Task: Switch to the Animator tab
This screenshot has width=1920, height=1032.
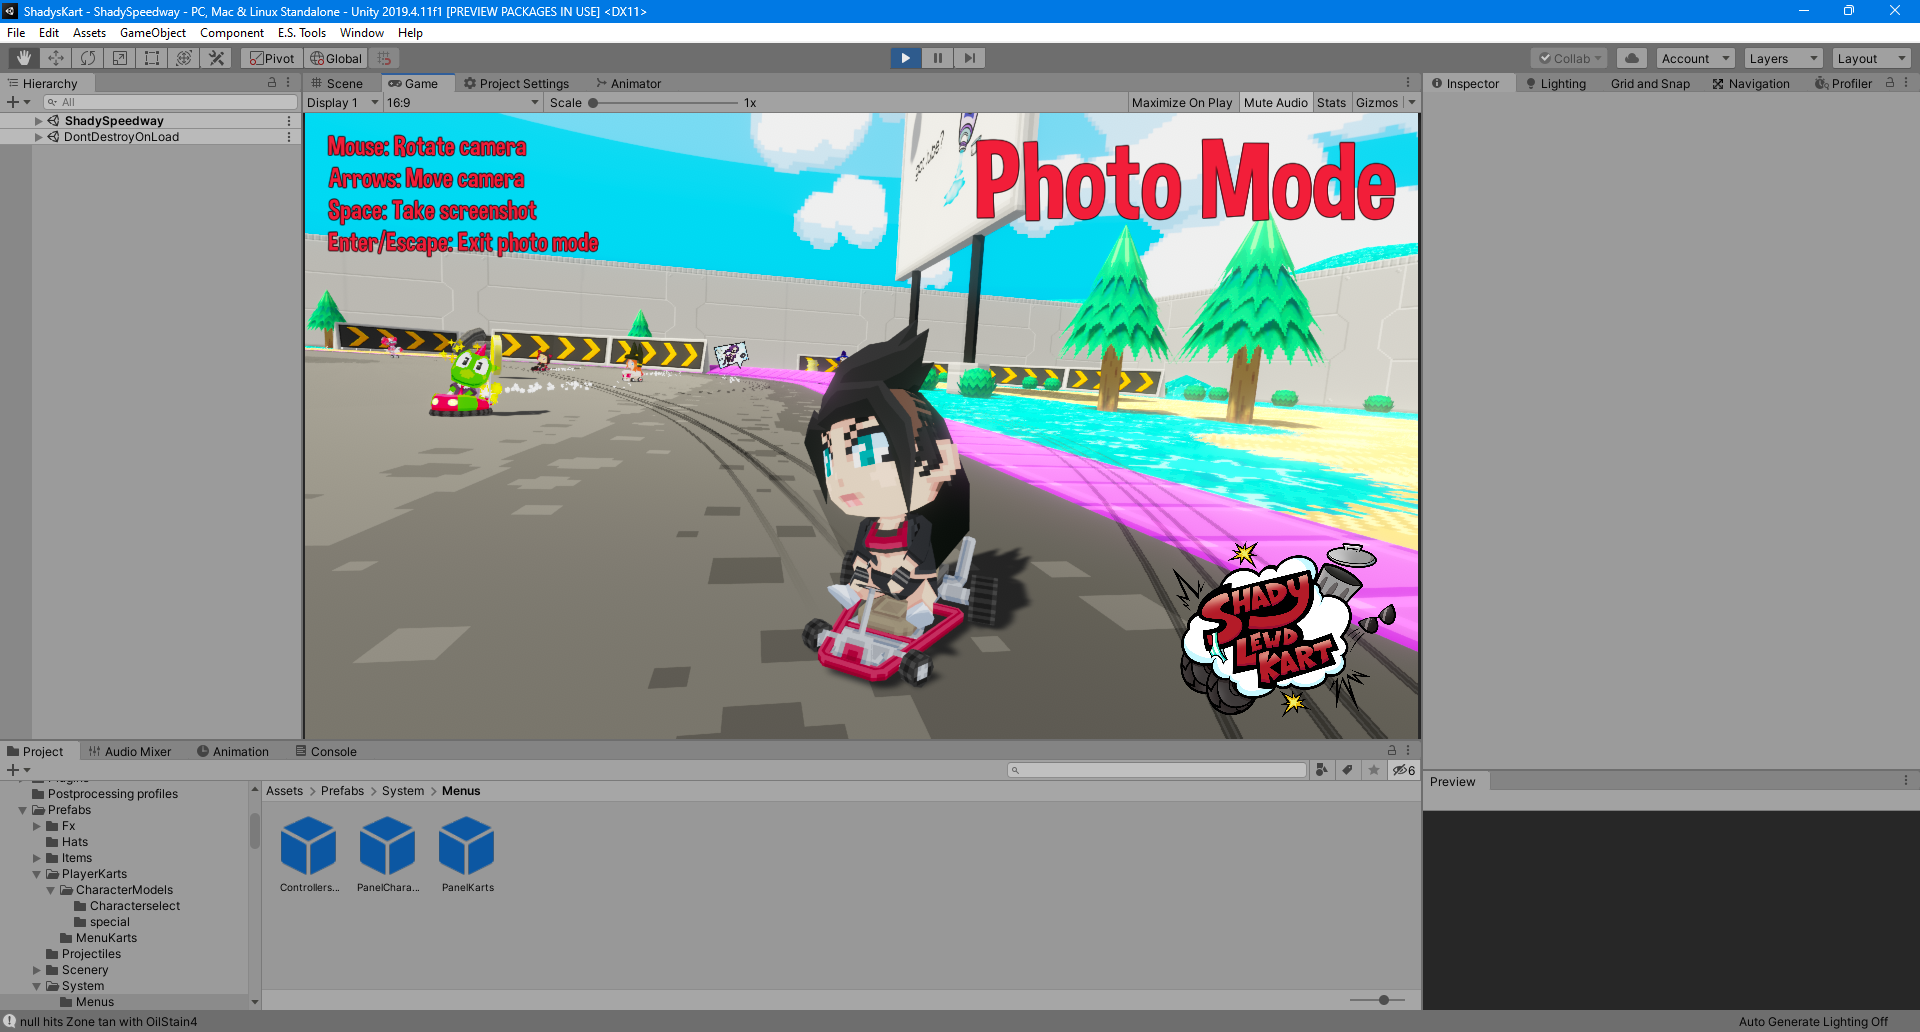Action: click(629, 83)
